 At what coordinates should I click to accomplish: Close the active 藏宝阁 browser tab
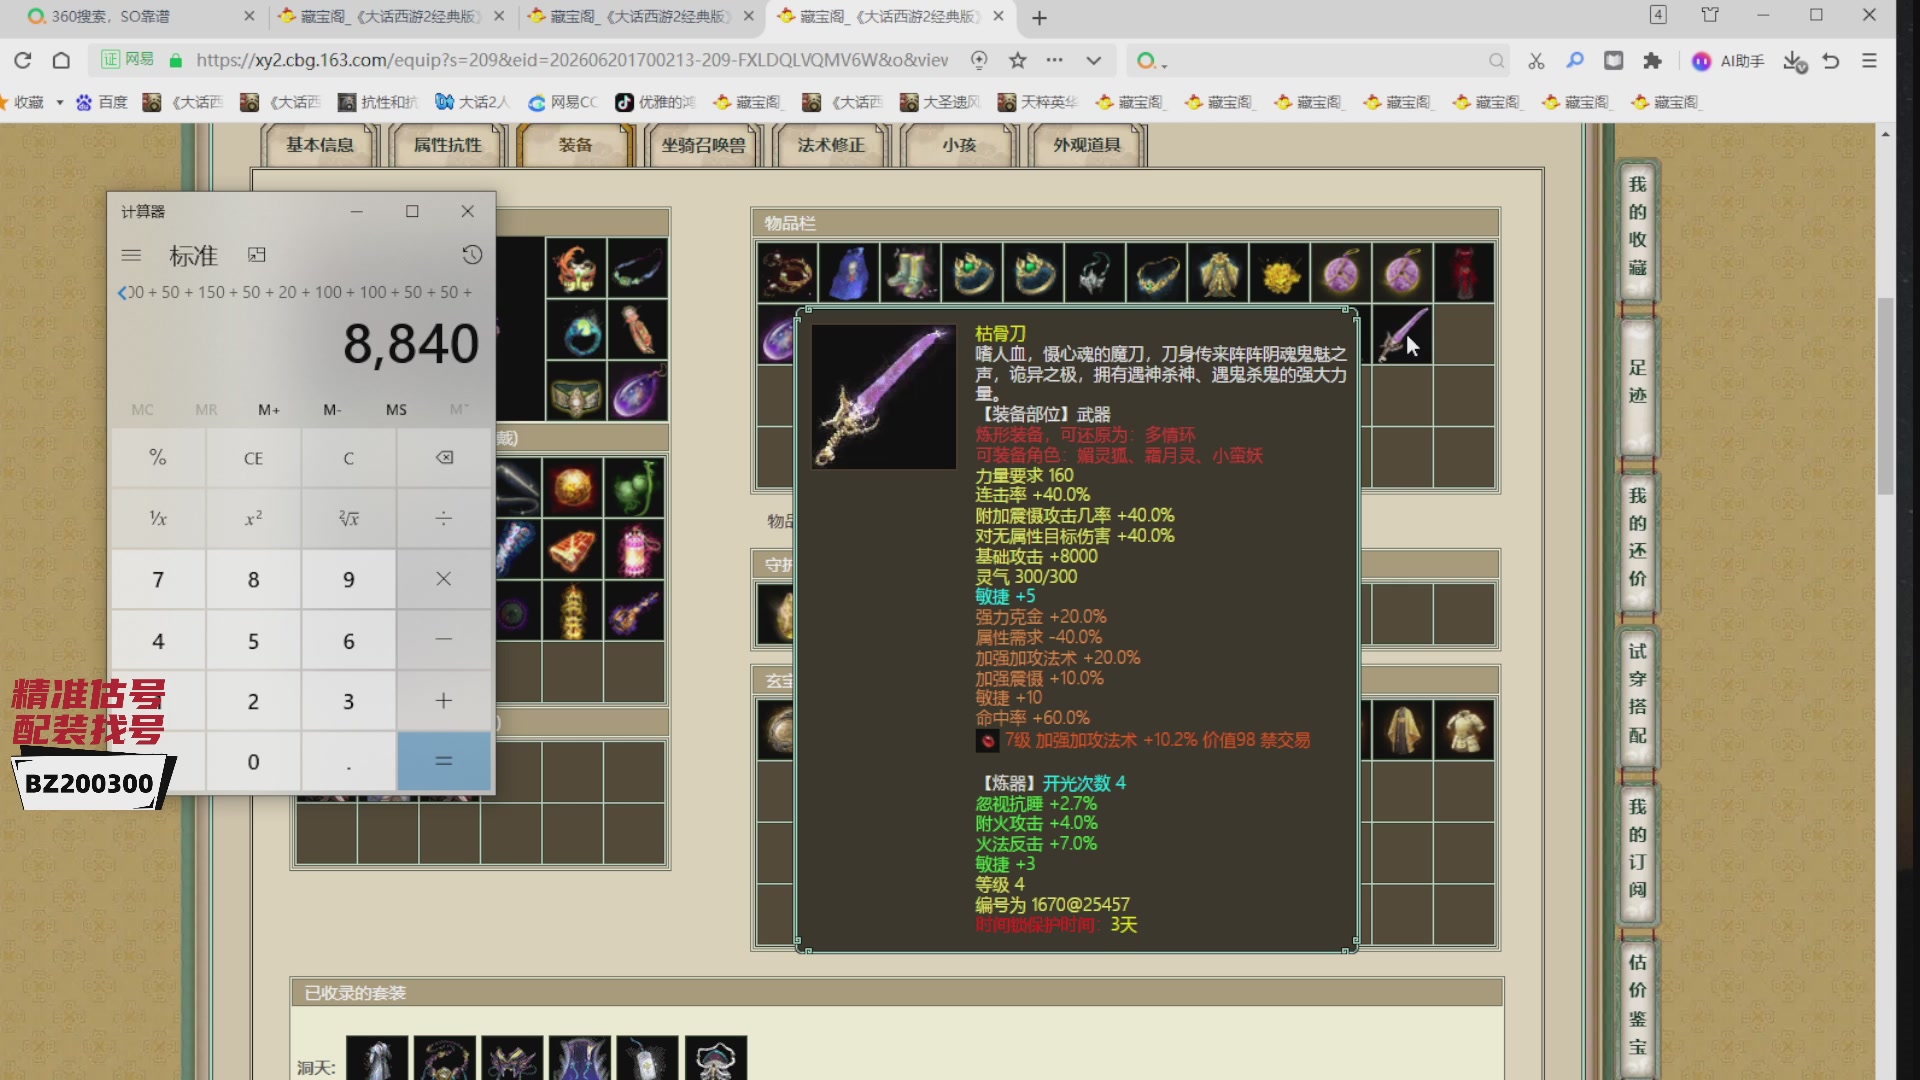tap(998, 17)
